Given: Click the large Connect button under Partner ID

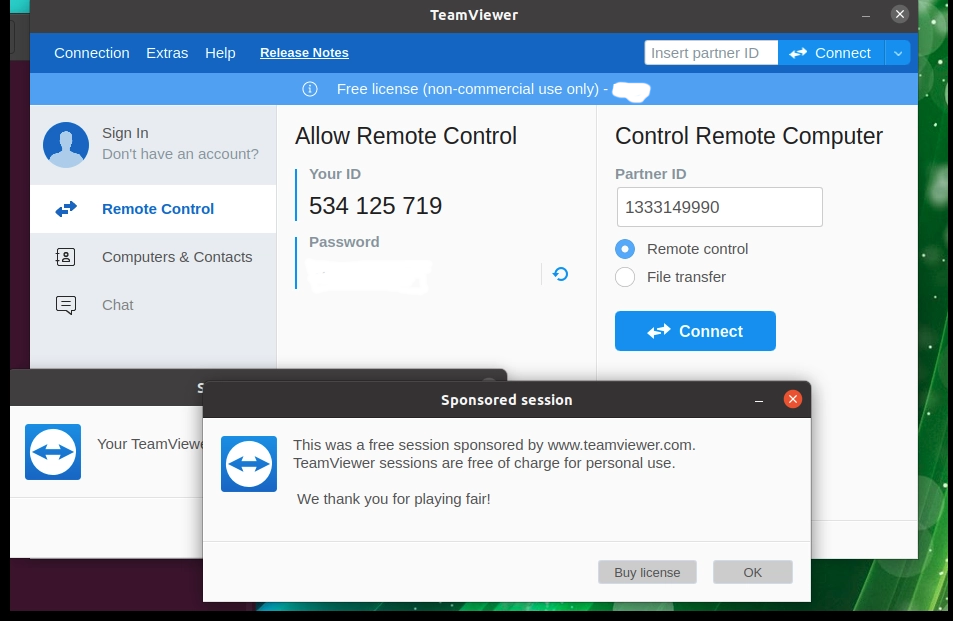Looking at the screenshot, I should tap(695, 331).
